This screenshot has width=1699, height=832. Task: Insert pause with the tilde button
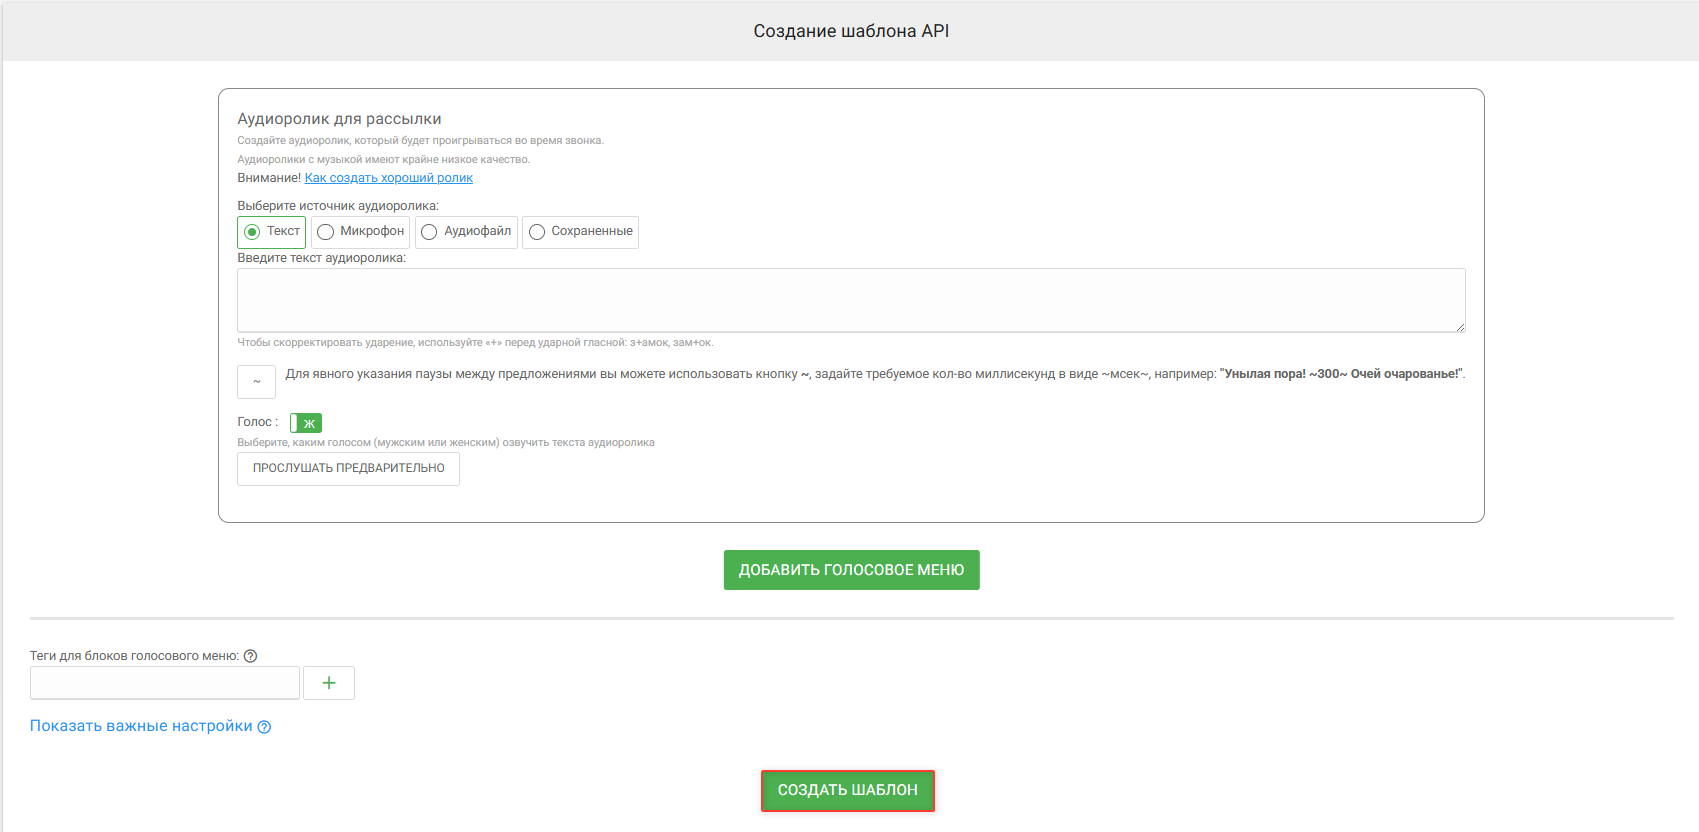tap(256, 382)
